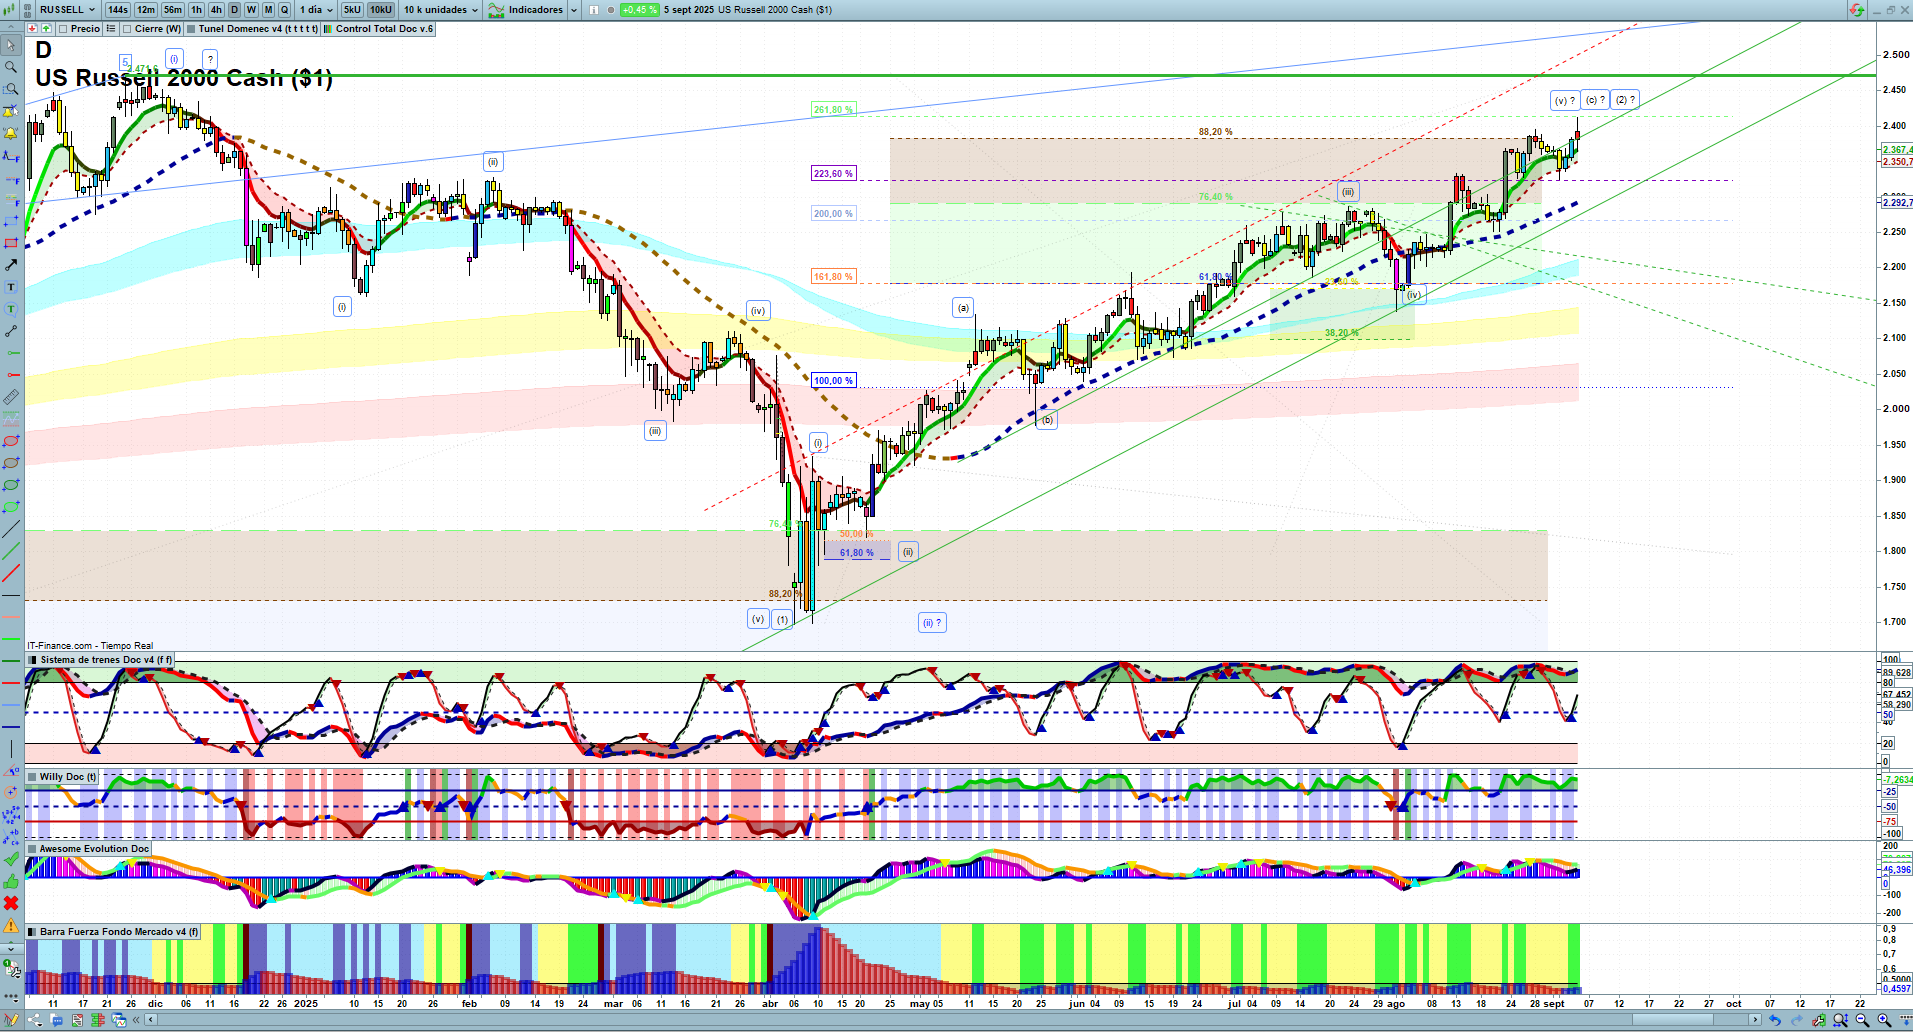Select the black diagonal line tool
The height and width of the screenshot is (1032, 1913).
click(11, 529)
